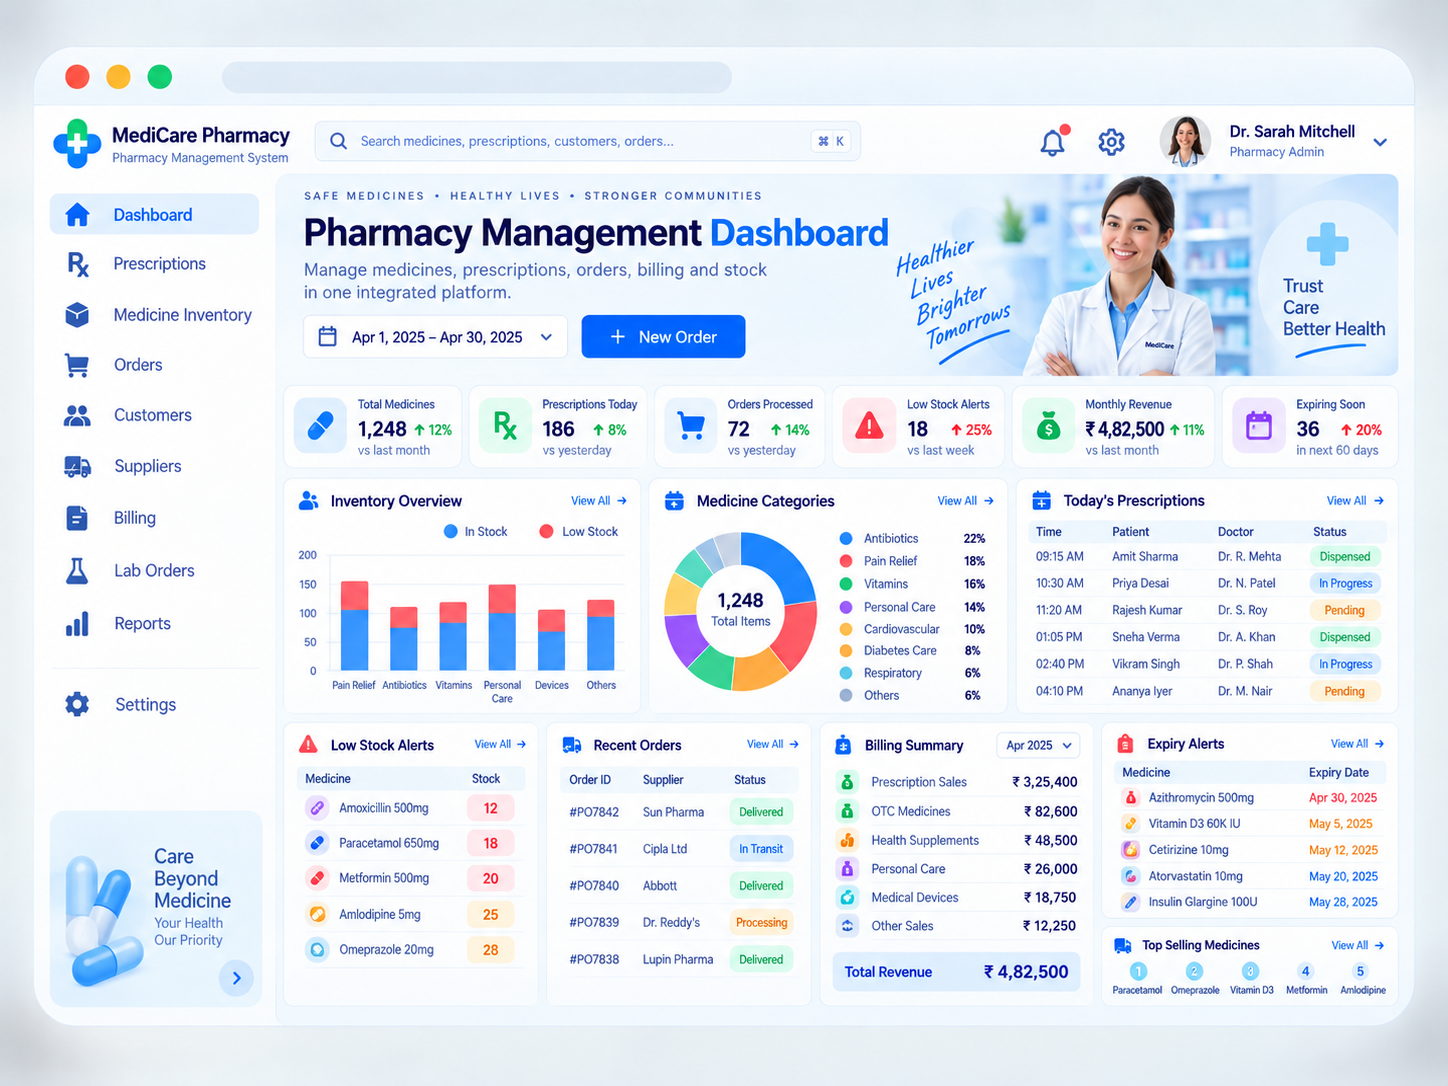Viewport: 1448px width, 1086px height.
Task: Click the Monthly Revenue money bag icon
Action: click(1048, 426)
